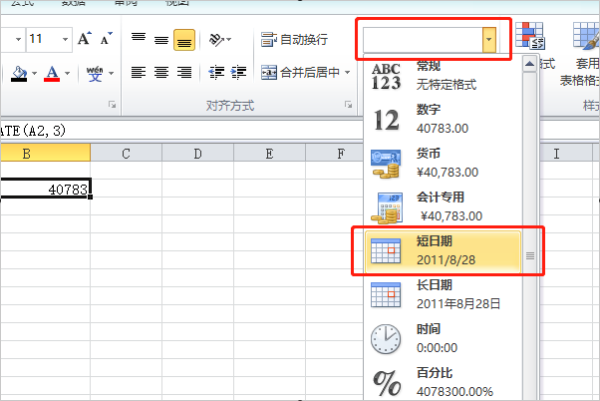Apply top vertical alignment
Viewport: 600px width, 401px height.
point(138,39)
